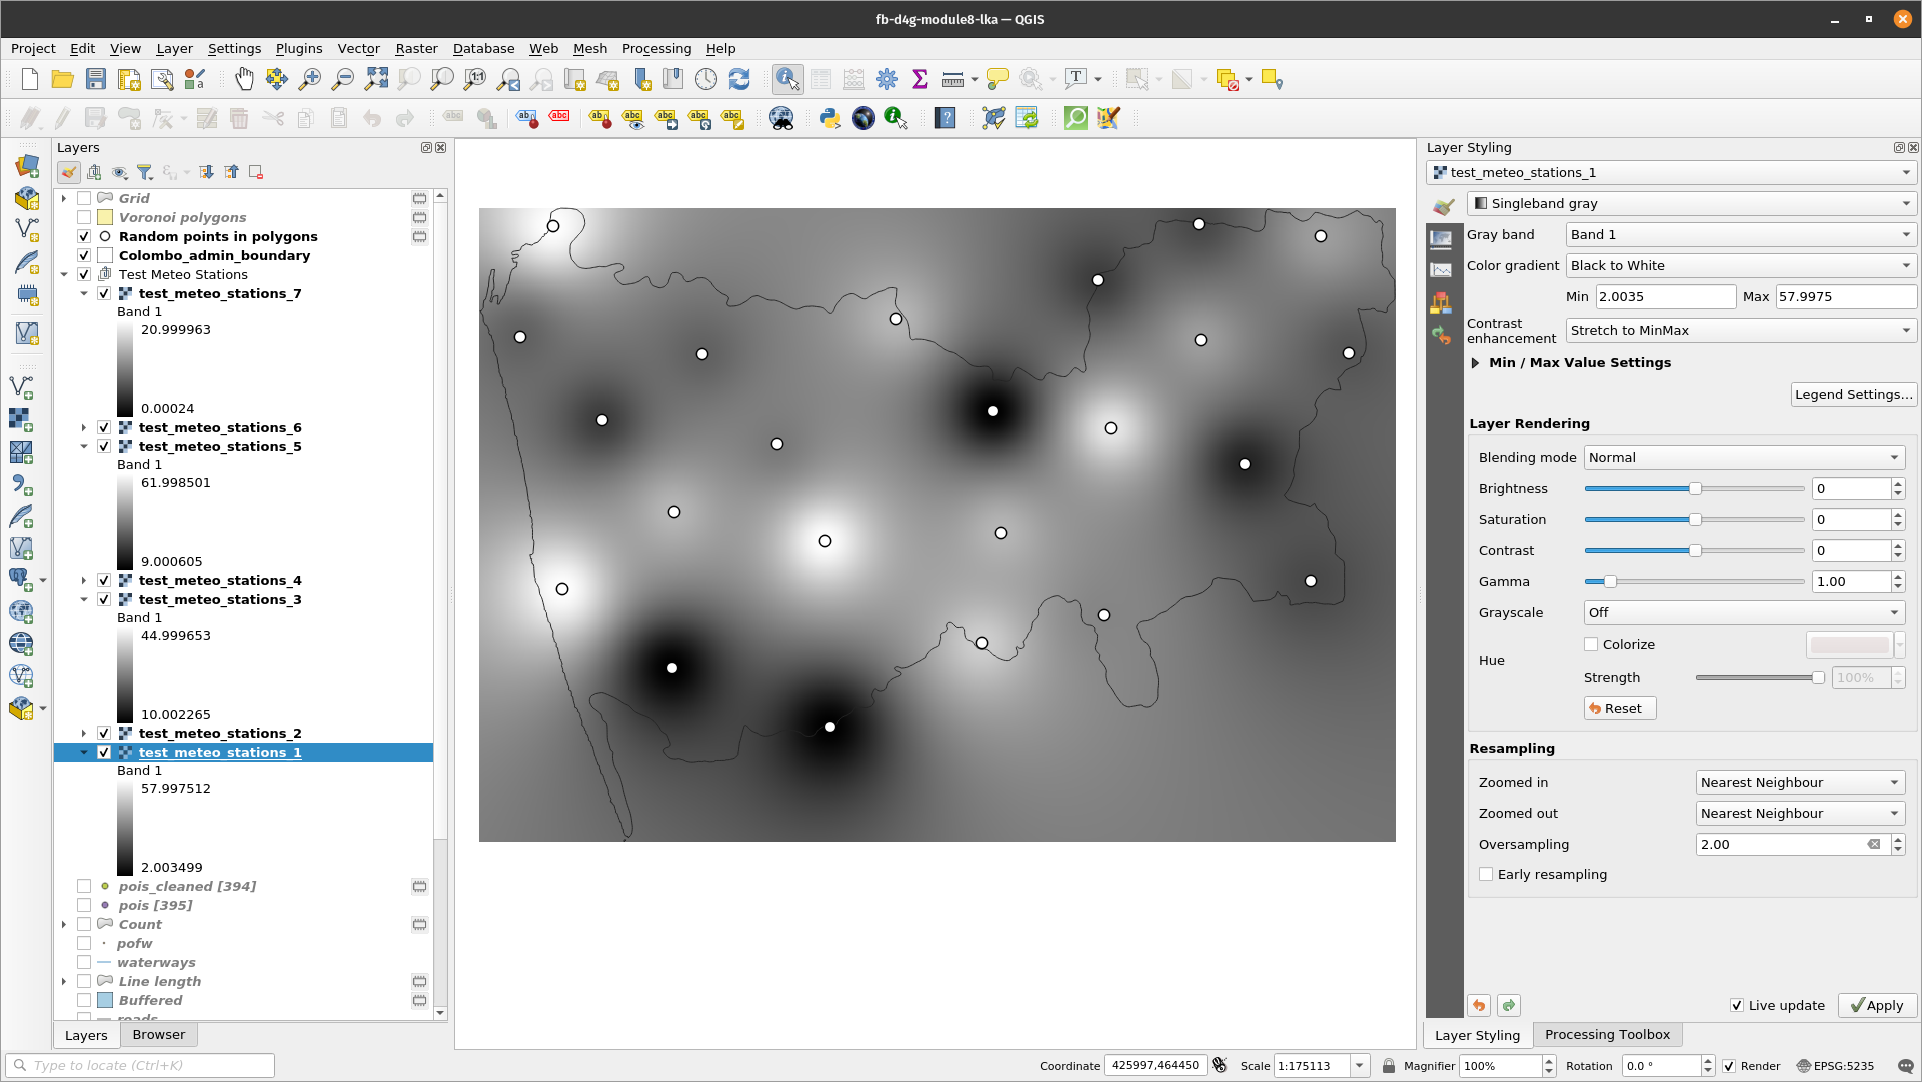Click the Zoom Out magnifier tool

coord(343,80)
